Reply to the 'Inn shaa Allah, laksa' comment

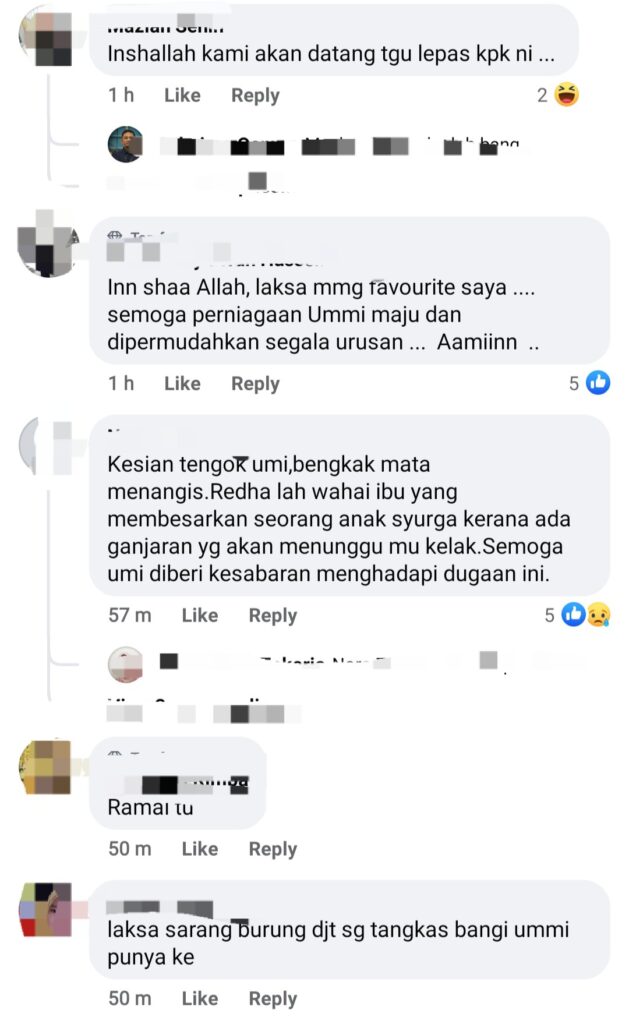[255, 383]
